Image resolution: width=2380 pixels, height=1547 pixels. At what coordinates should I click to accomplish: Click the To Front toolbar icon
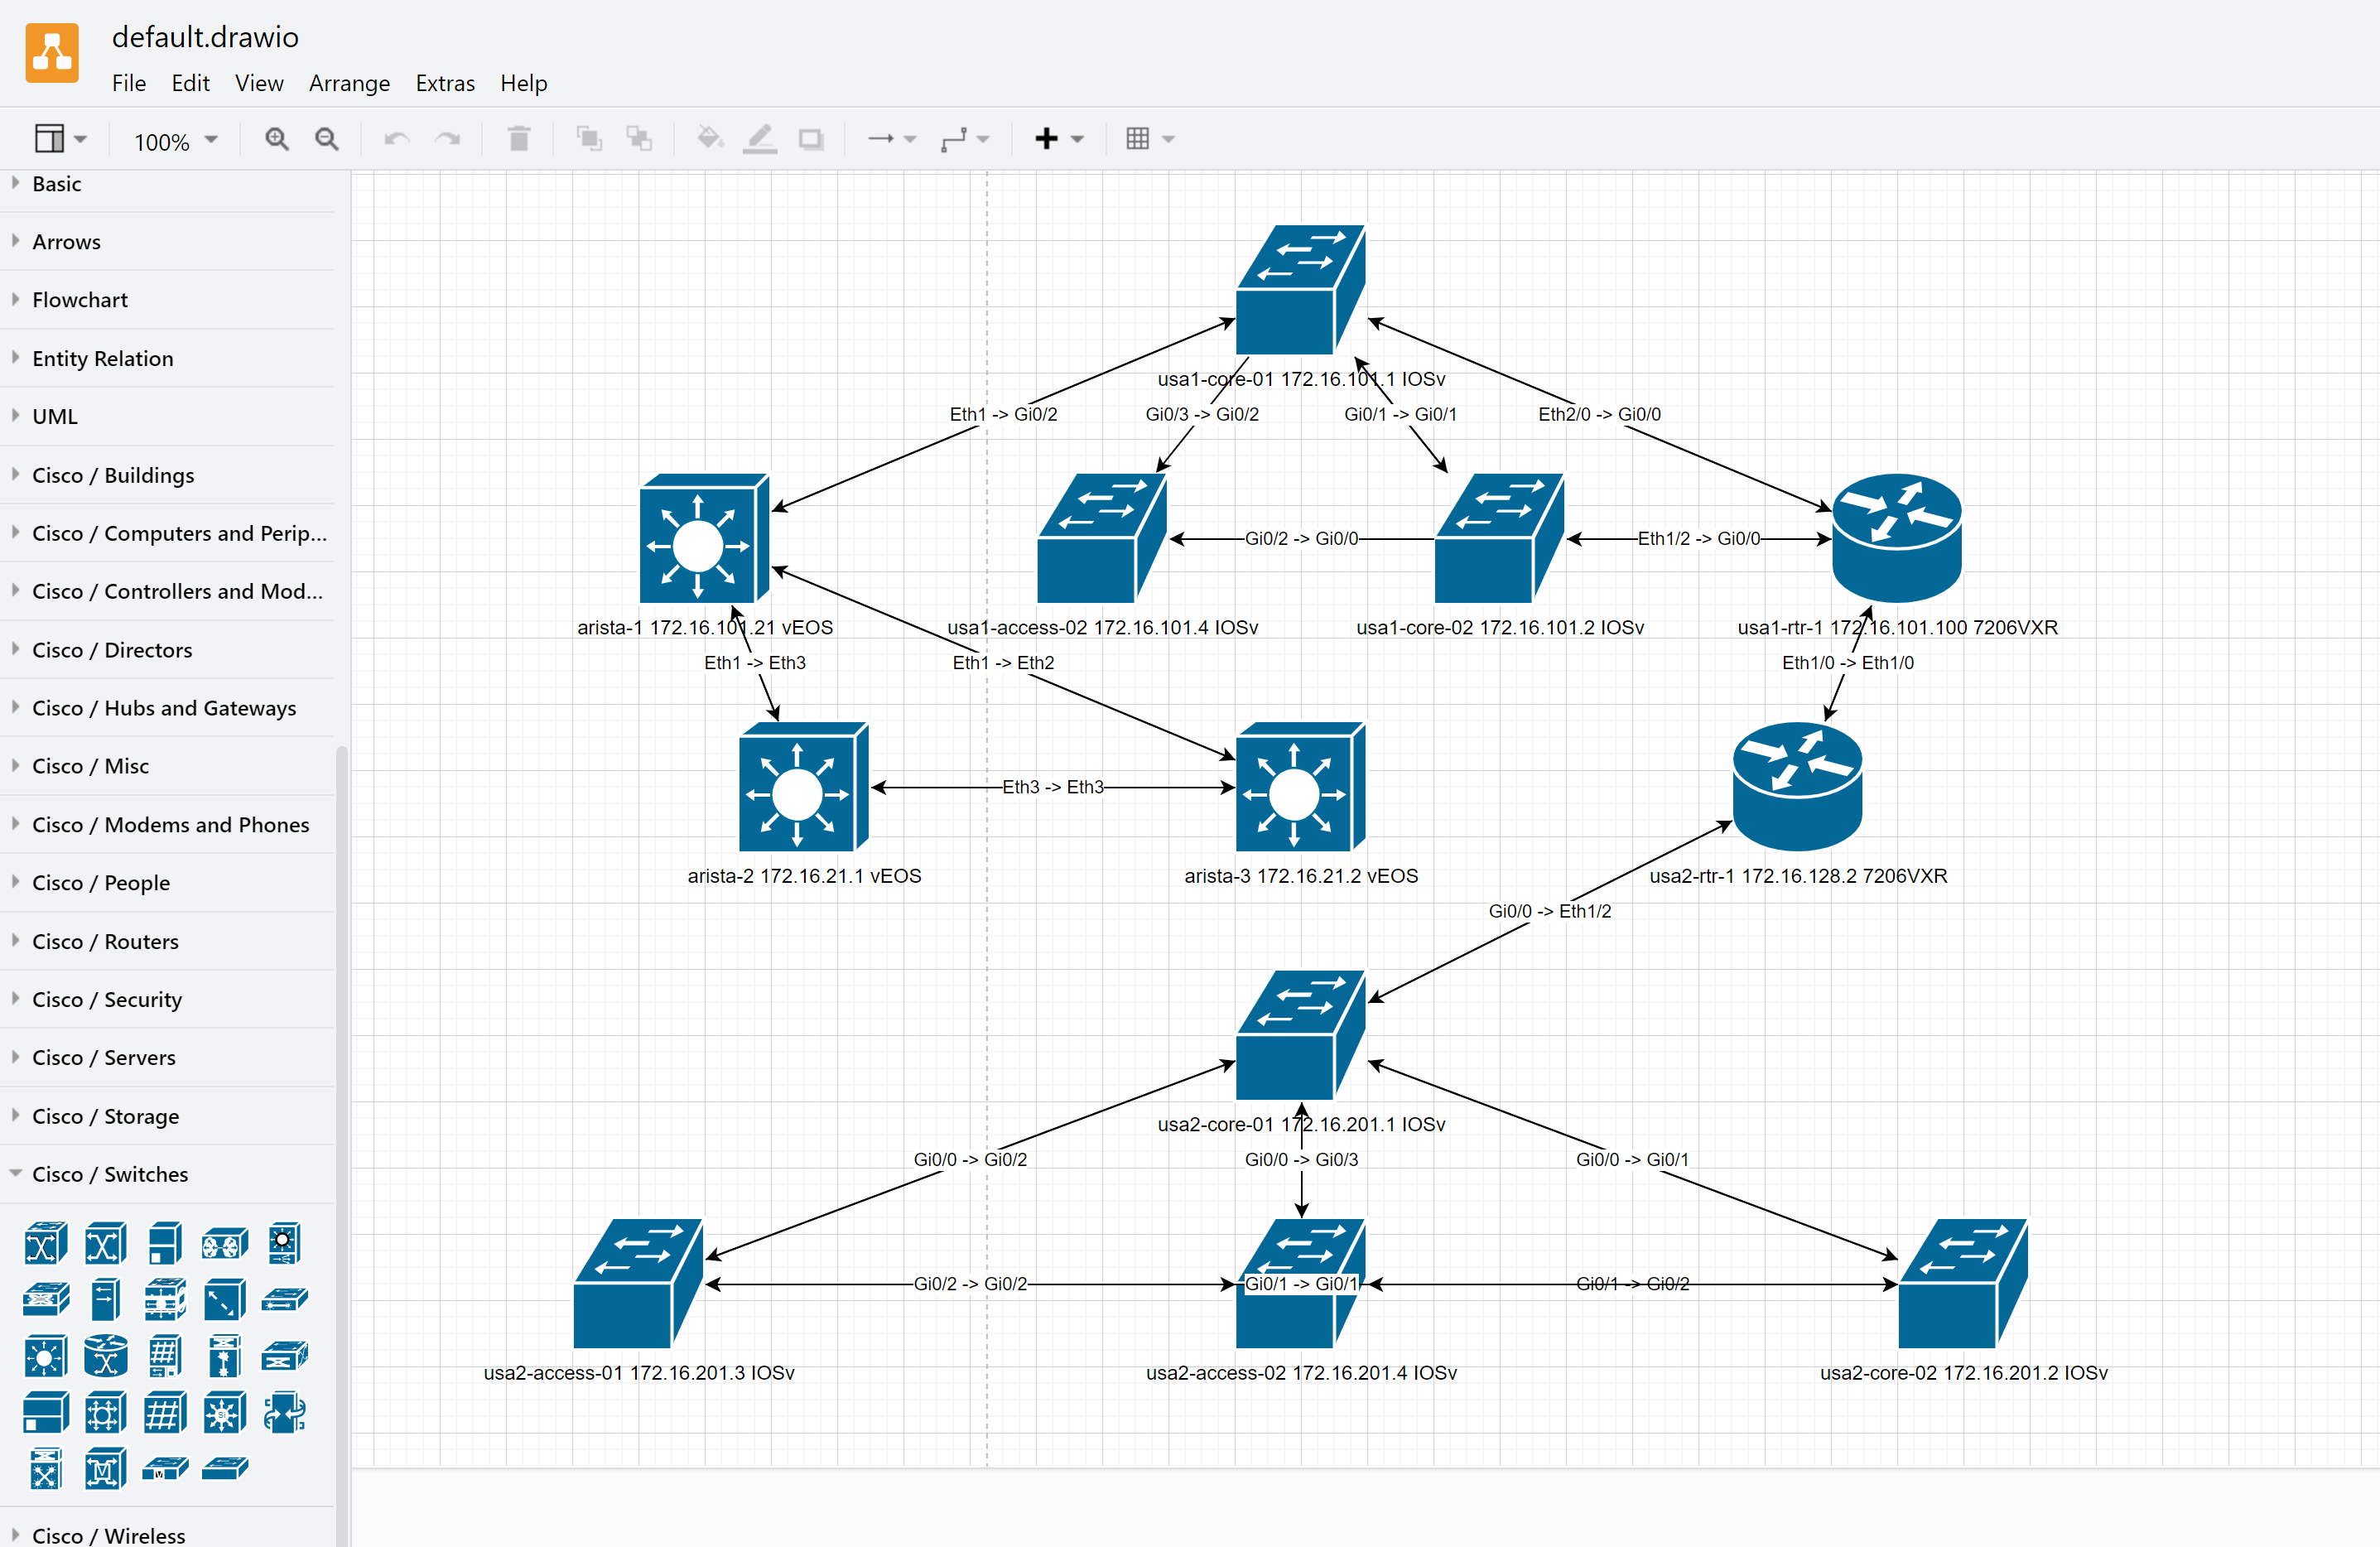pyautogui.click(x=589, y=139)
